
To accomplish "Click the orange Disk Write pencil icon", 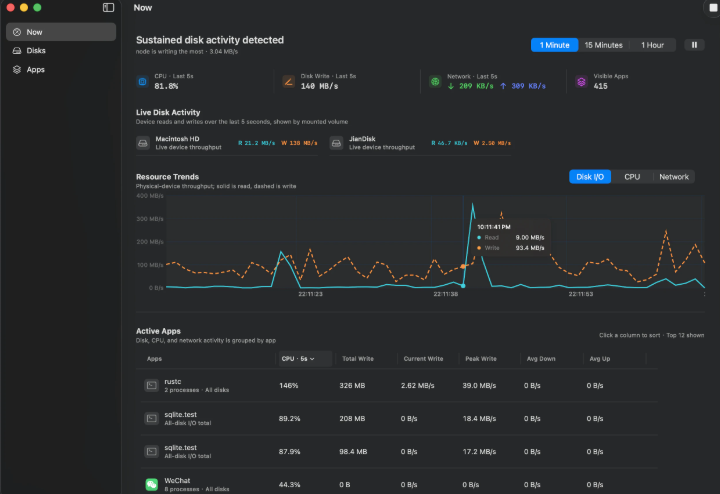I will click(x=288, y=82).
